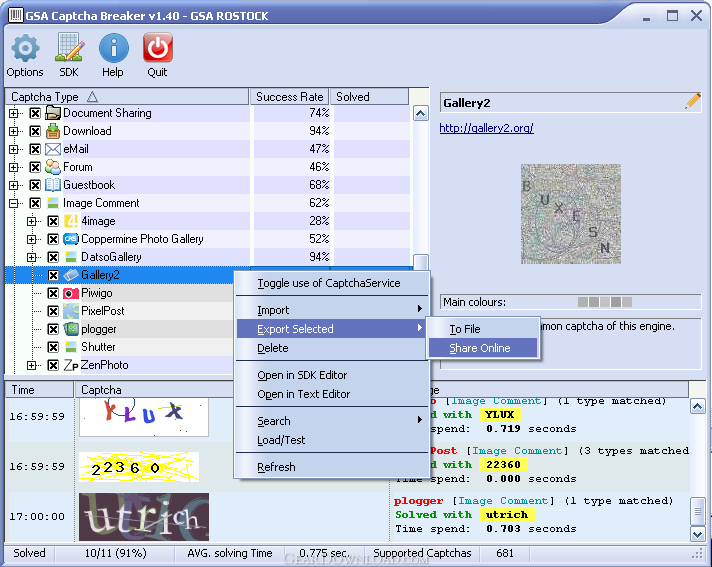Viewport: 712px width, 567px height.
Task: Click the Piwigo camera icon
Action: (x=71, y=293)
